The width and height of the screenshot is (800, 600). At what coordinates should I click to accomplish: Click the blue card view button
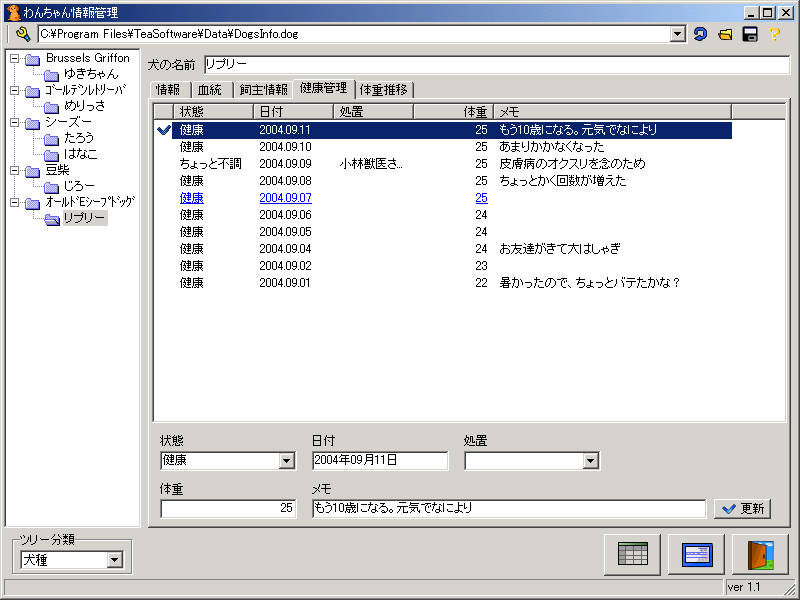point(696,554)
